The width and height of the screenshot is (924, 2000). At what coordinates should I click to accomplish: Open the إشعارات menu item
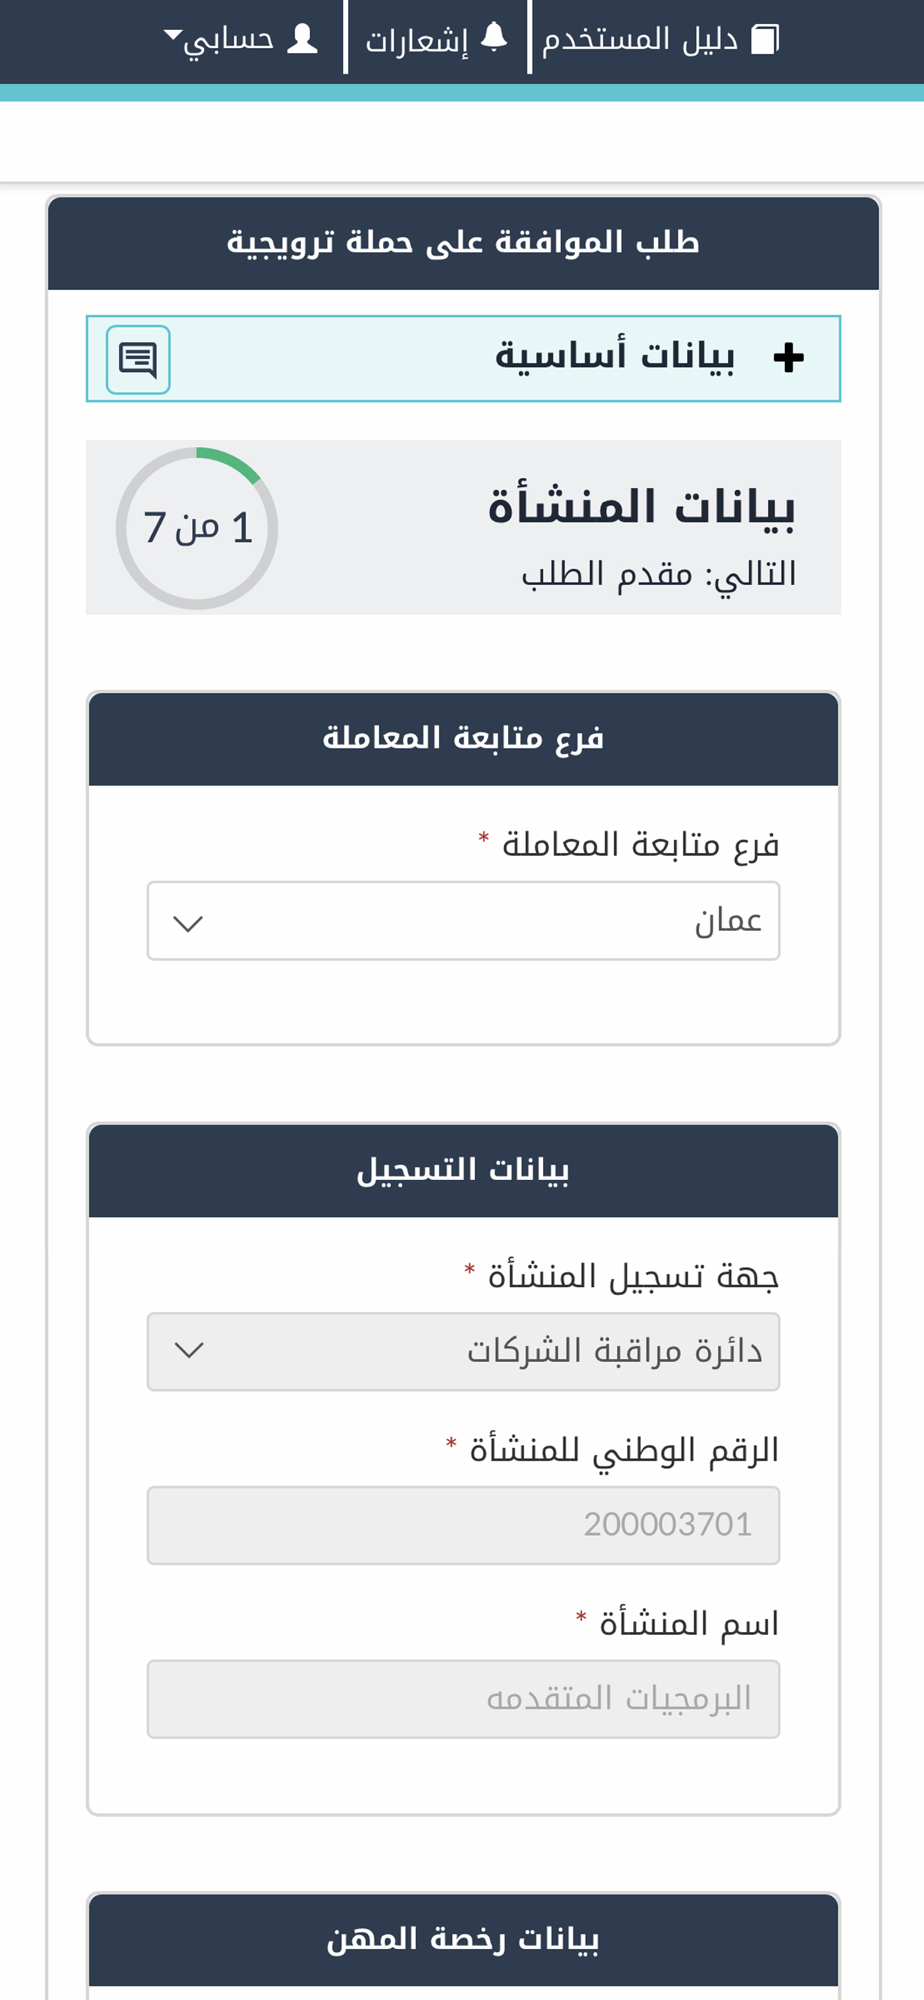(436, 39)
